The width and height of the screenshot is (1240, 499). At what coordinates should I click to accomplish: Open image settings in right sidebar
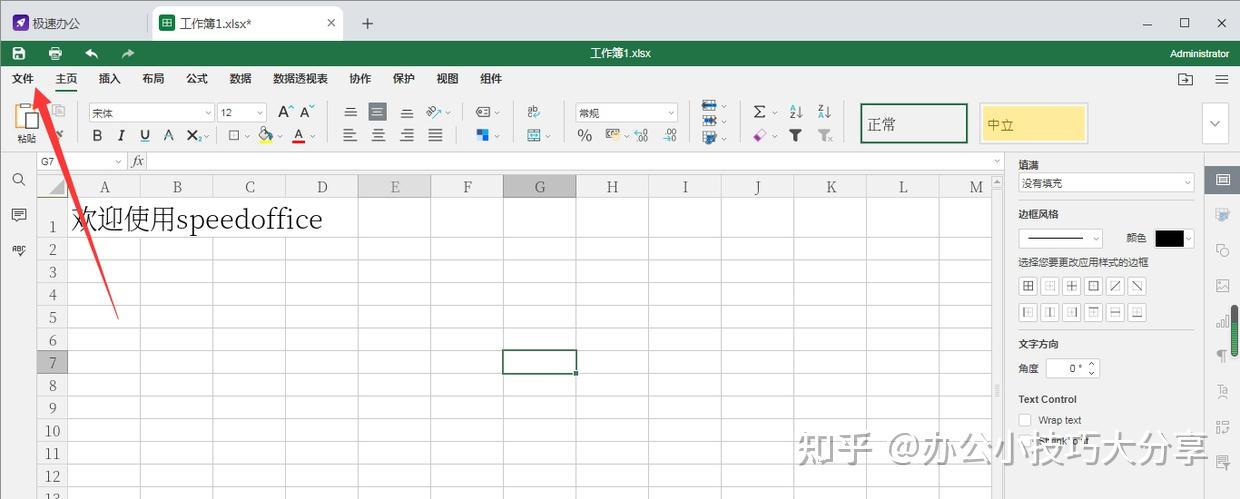point(1222,285)
